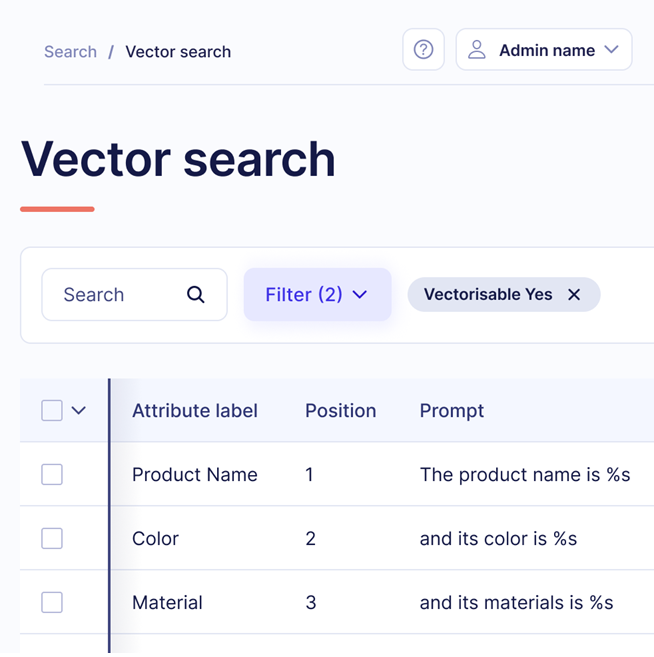
Task: Go to Search breadcrumb link
Action: [x=70, y=52]
